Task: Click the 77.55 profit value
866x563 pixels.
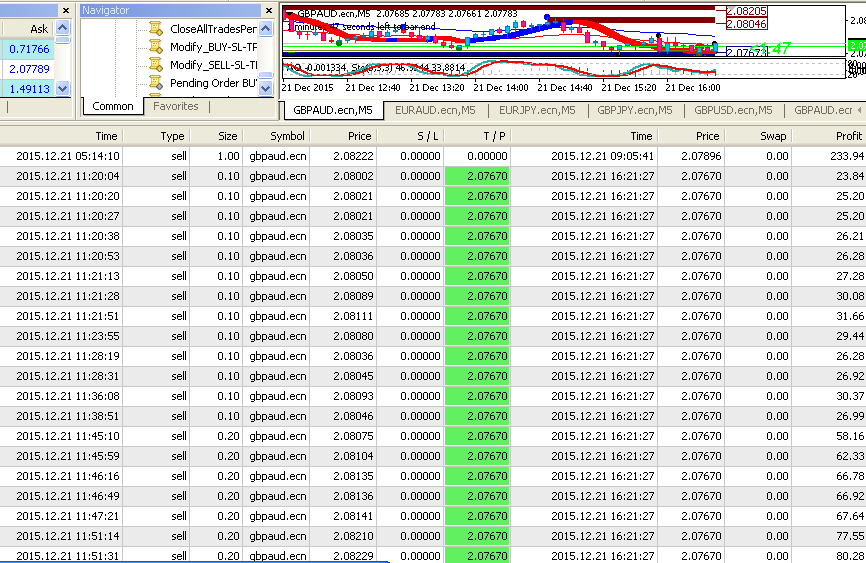Action: pos(849,536)
